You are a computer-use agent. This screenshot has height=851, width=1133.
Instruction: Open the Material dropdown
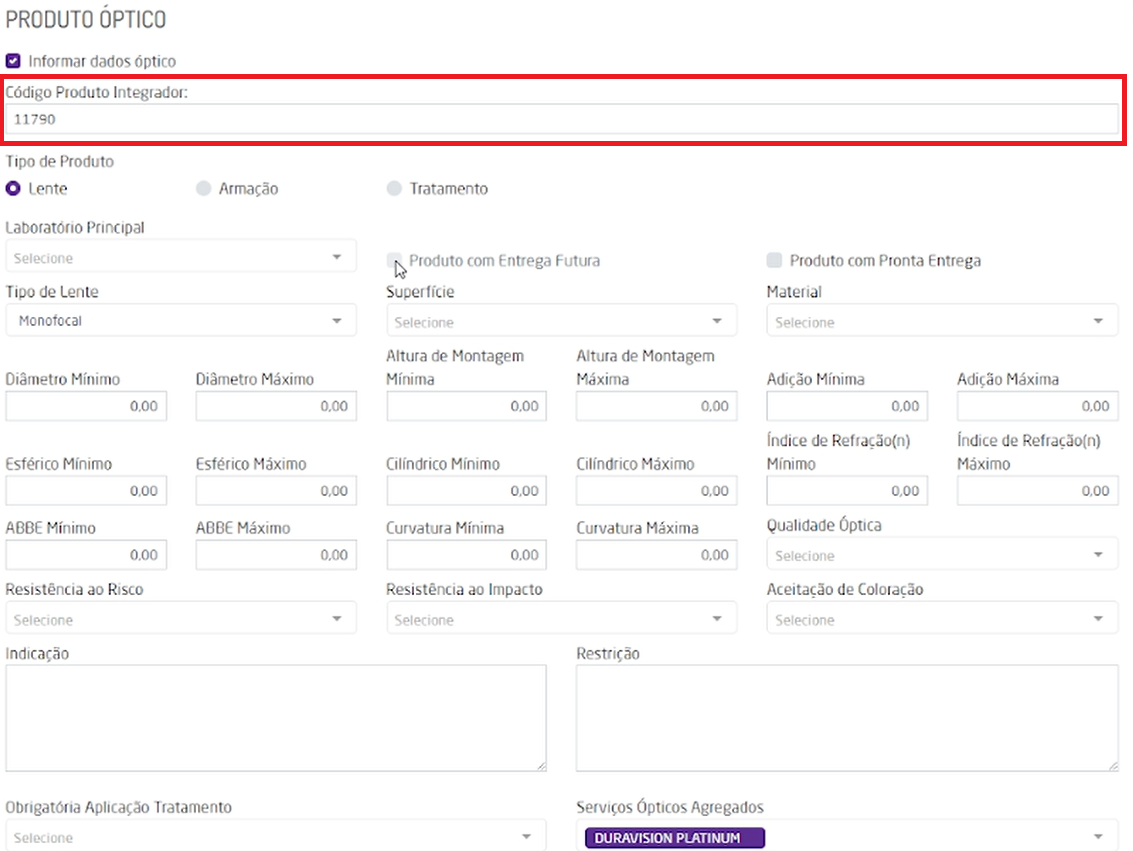pyautogui.click(x=942, y=322)
